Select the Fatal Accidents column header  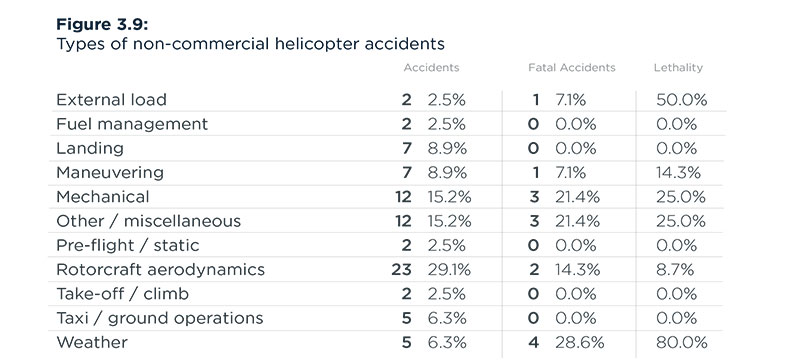pos(571,68)
